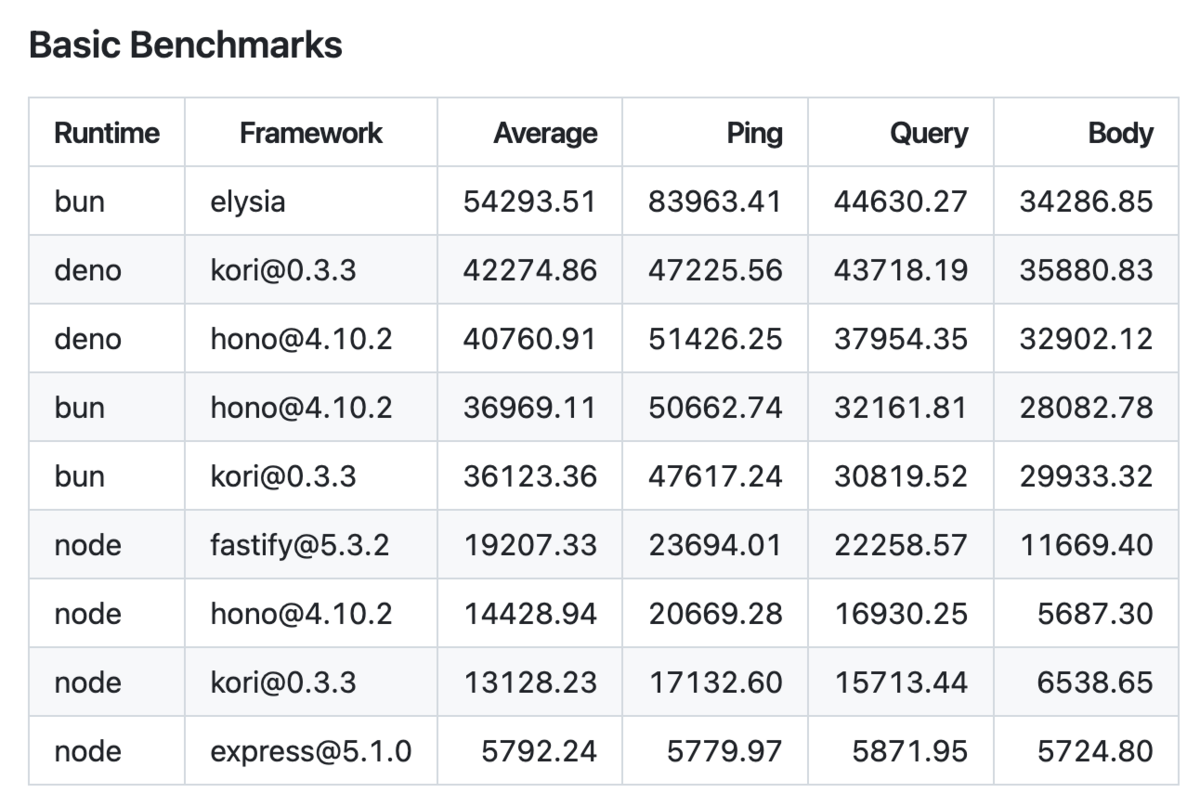
Task: Click the Average value 5792.24
Action: pos(539,751)
